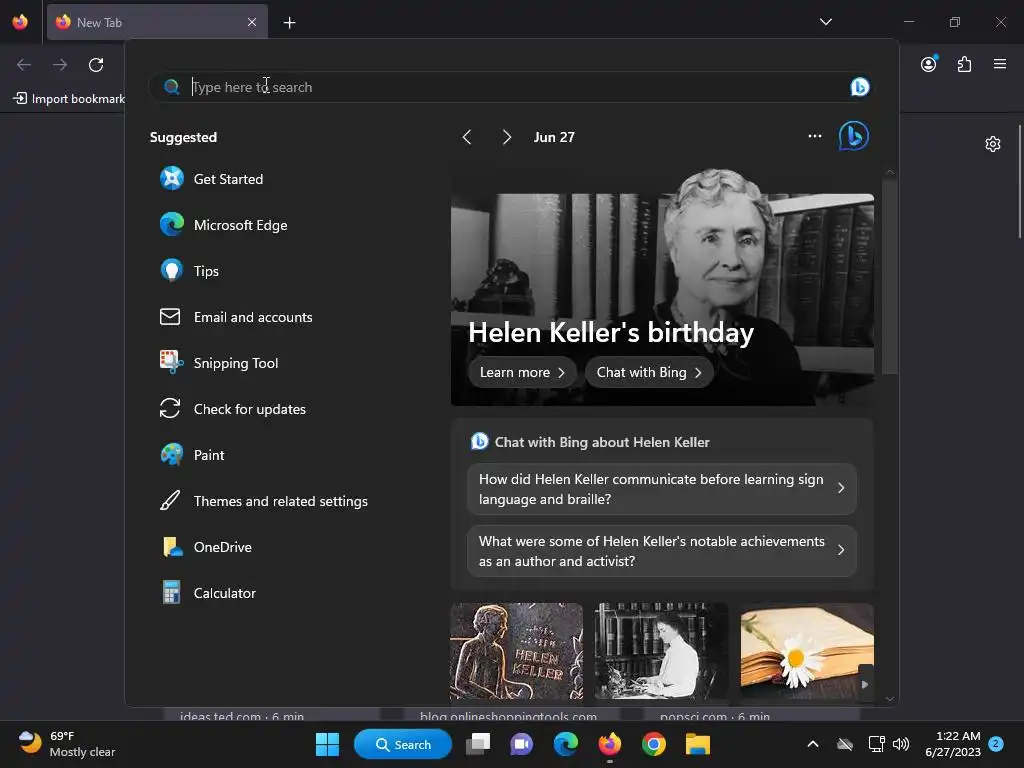
Task: Open Email and accounts settings
Action: pyautogui.click(x=236, y=317)
